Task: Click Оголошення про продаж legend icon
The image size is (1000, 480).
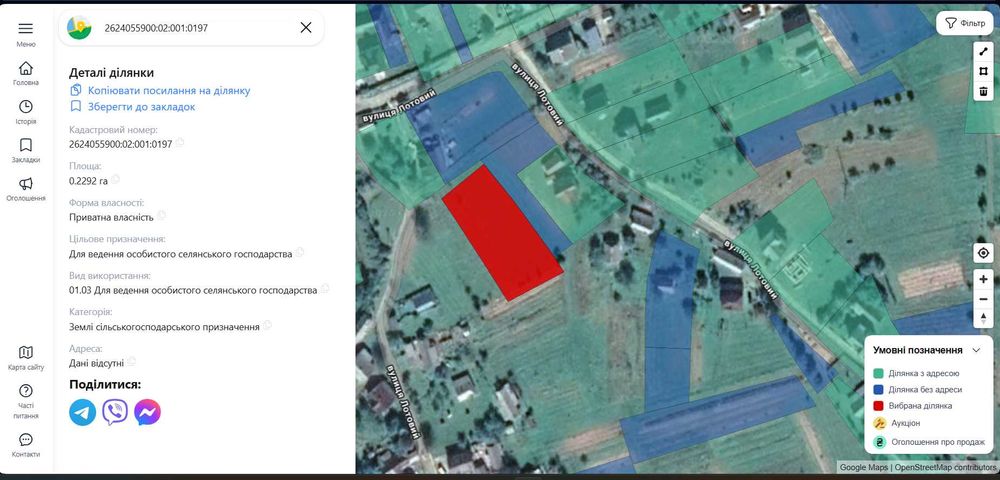Action: [879, 442]
